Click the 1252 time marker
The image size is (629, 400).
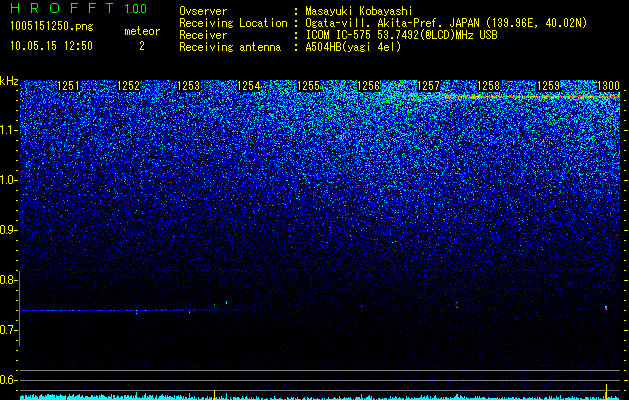click(x=128, y=86)
